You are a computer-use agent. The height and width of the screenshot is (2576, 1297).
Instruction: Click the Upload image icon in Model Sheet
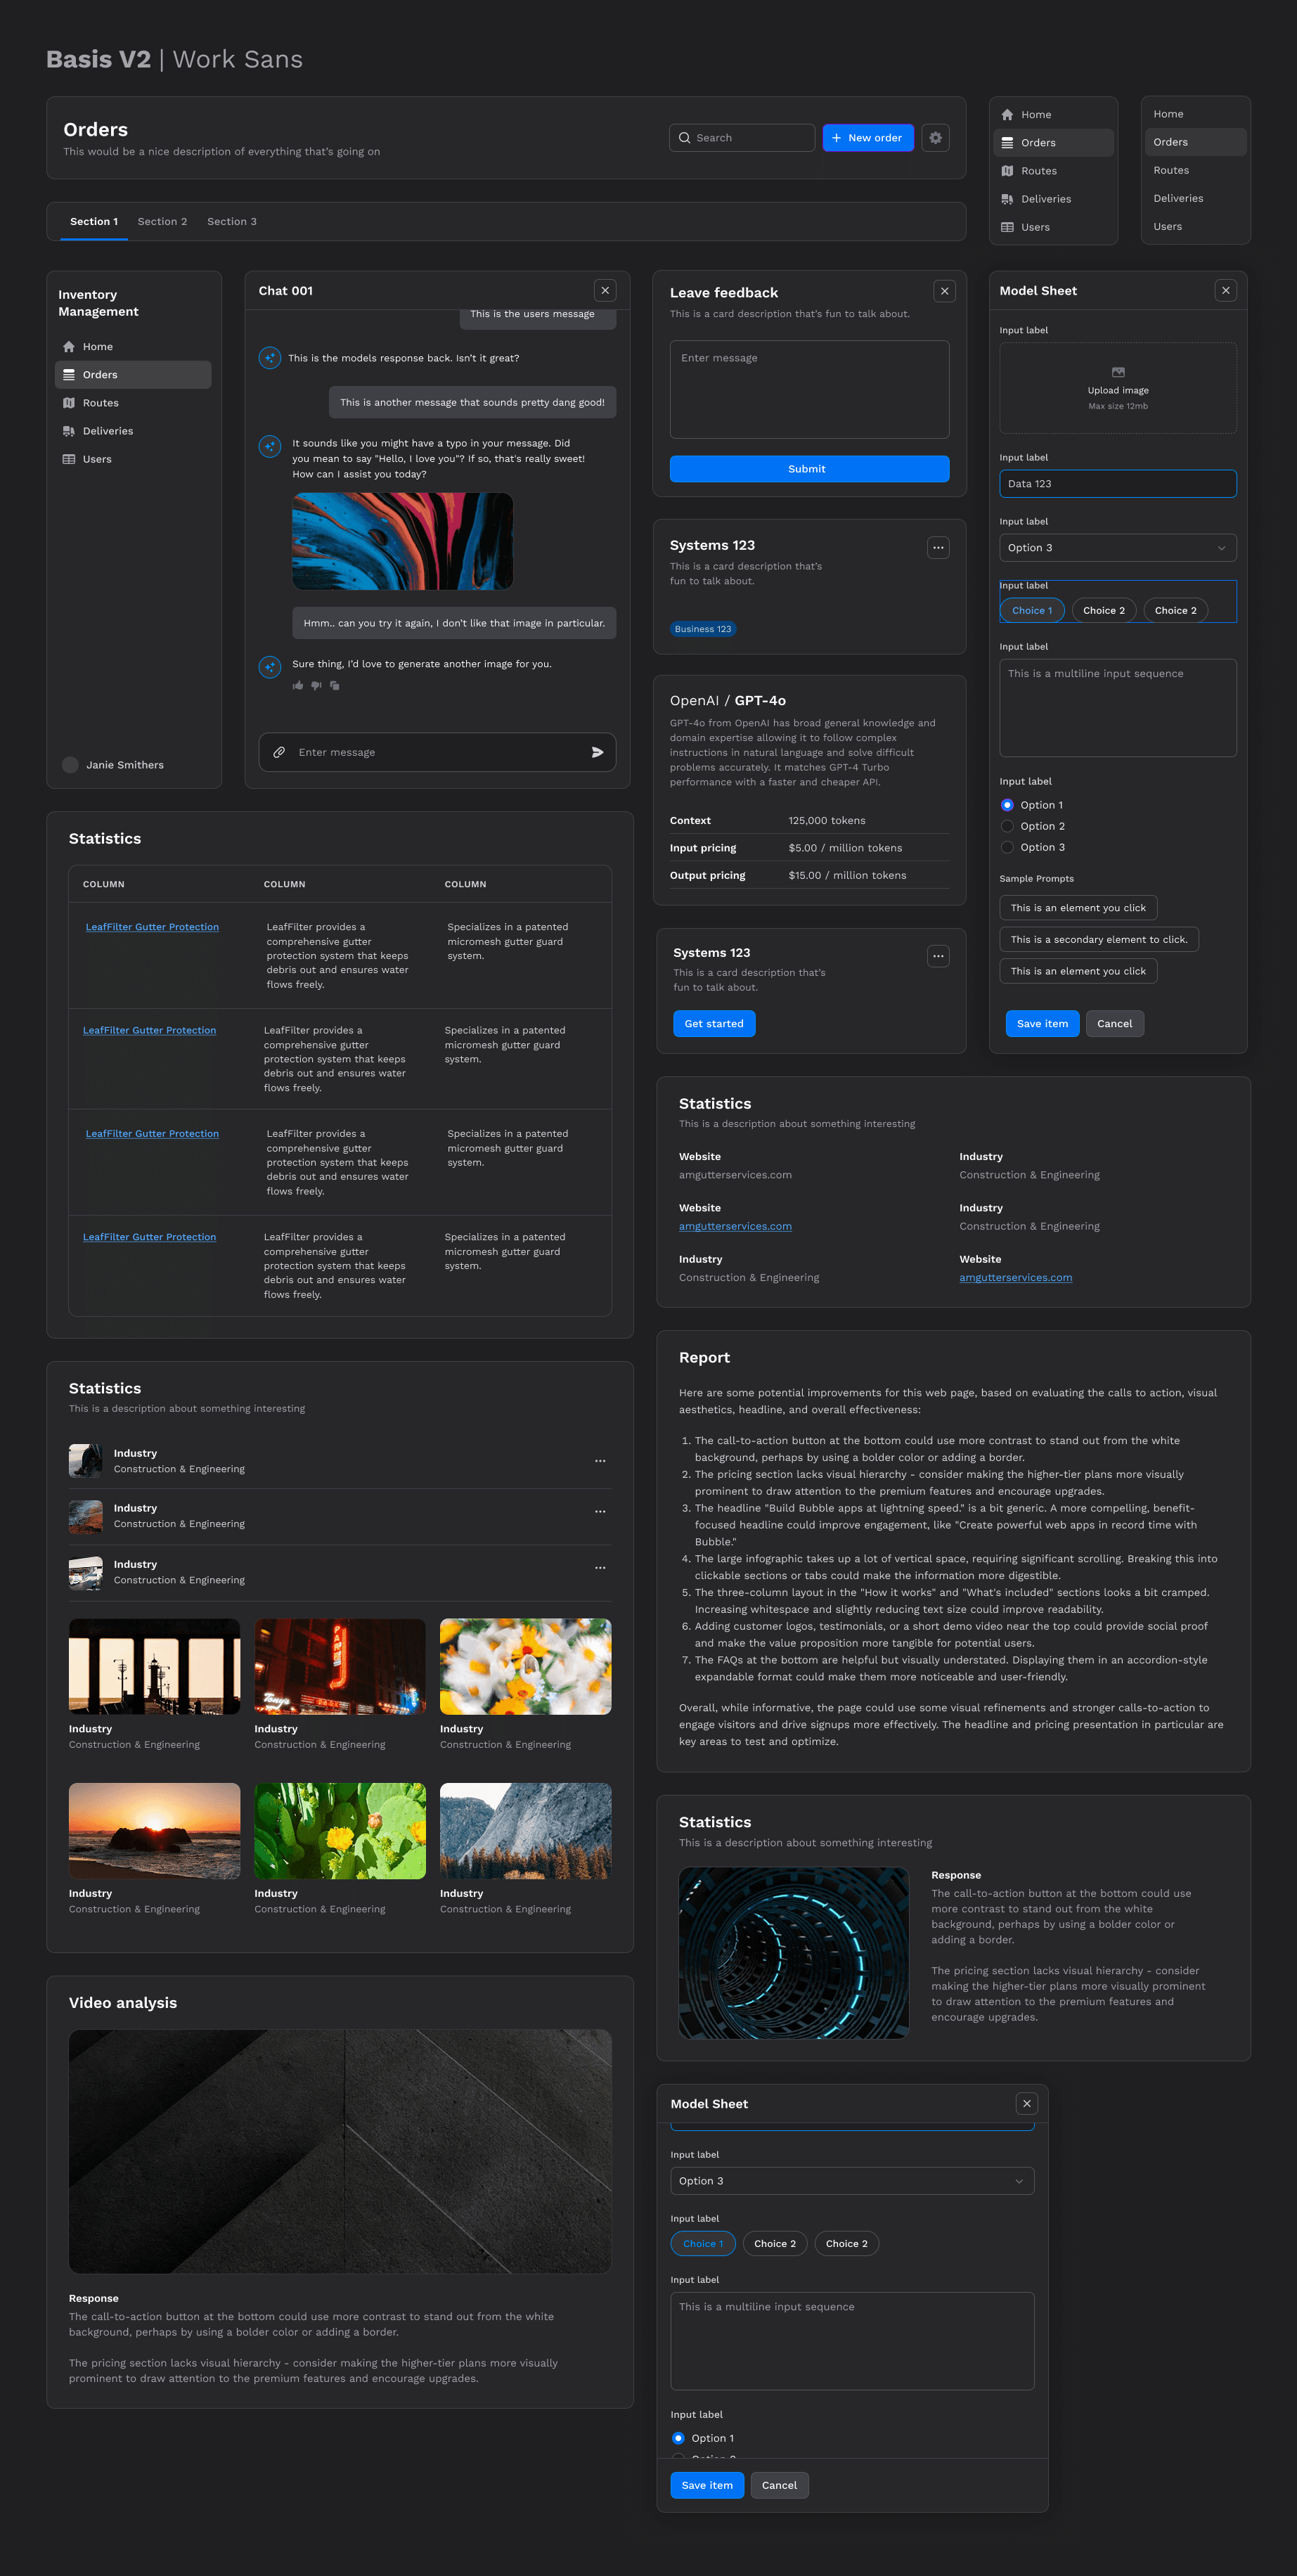click(1118, 372)
